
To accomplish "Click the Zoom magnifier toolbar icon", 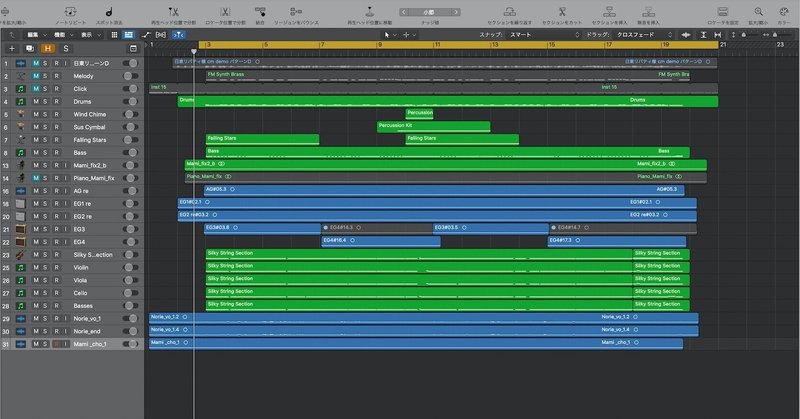I will pyautogui.click(x=759, y=11).
